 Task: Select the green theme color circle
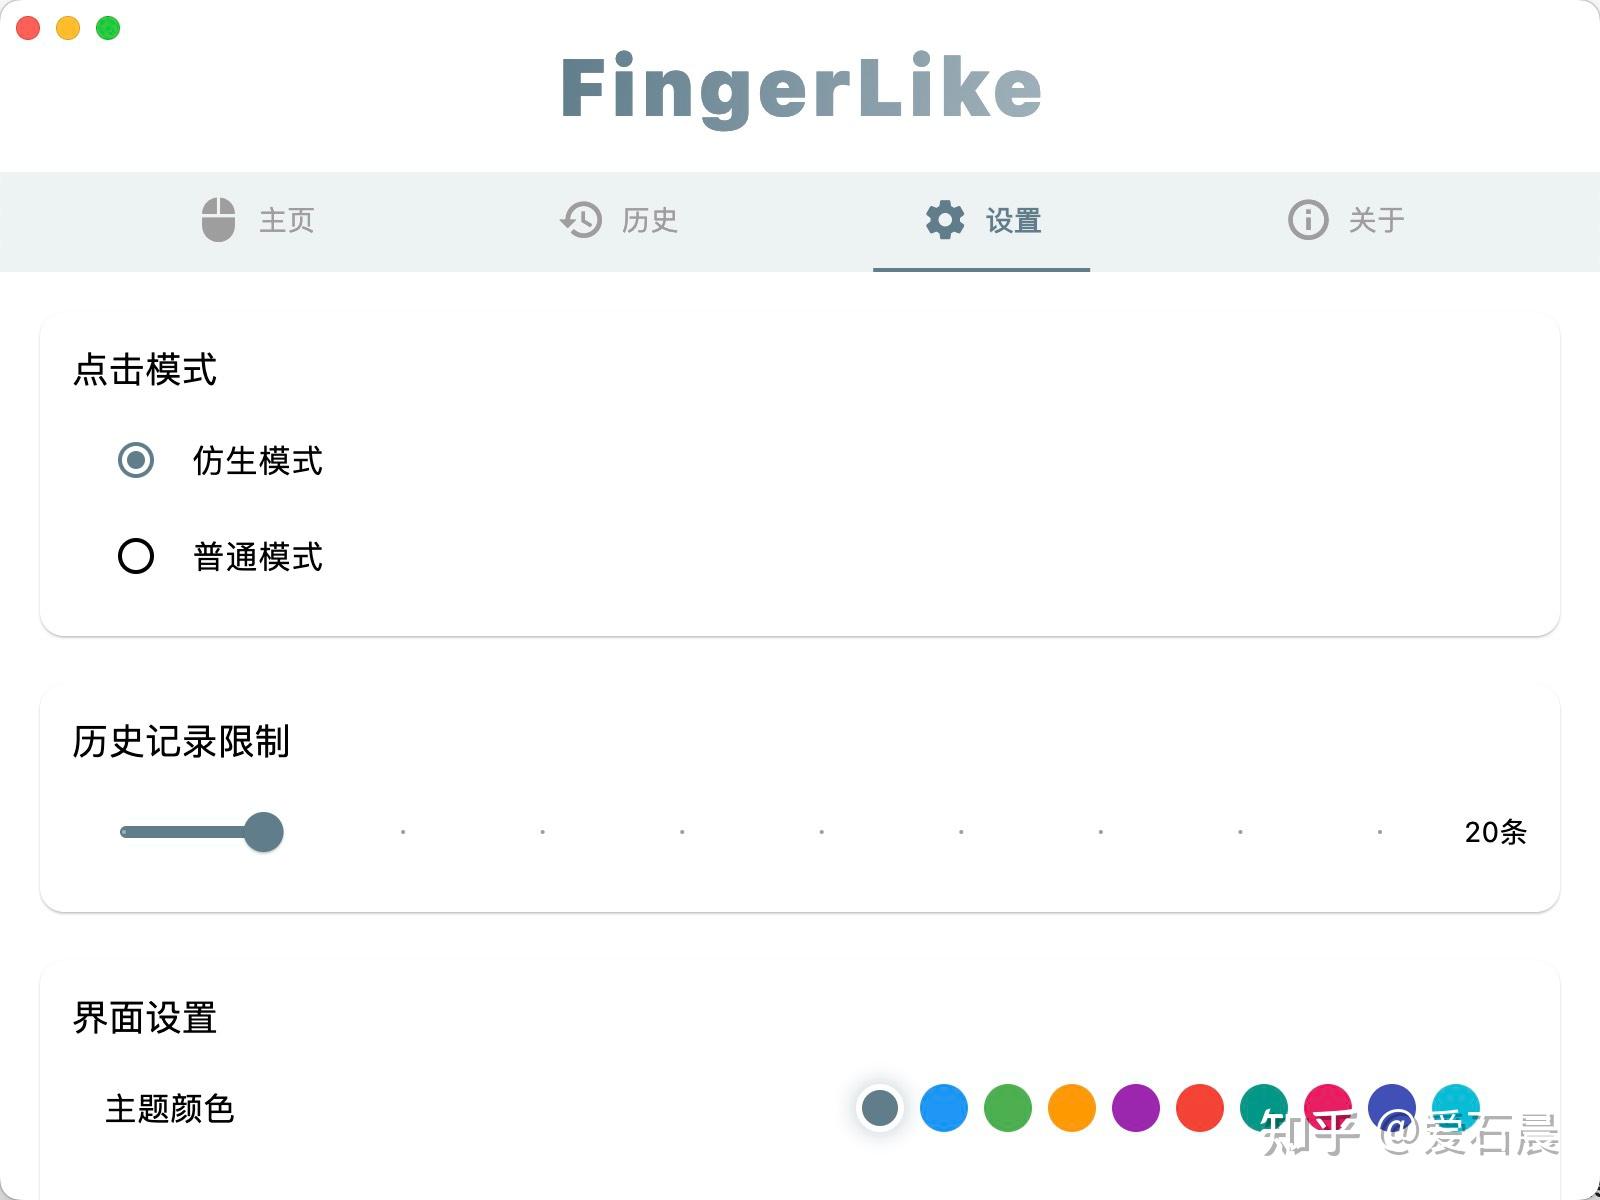1007,1108
